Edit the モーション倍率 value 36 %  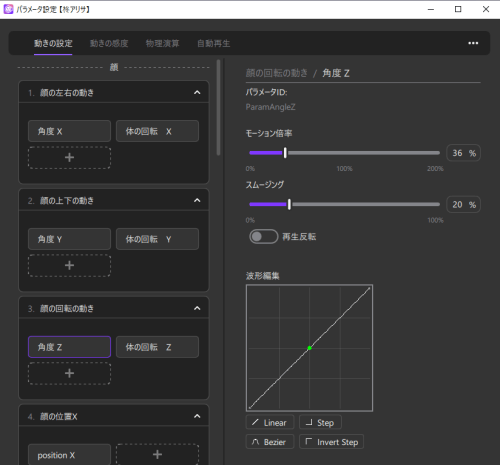point(463,153)
